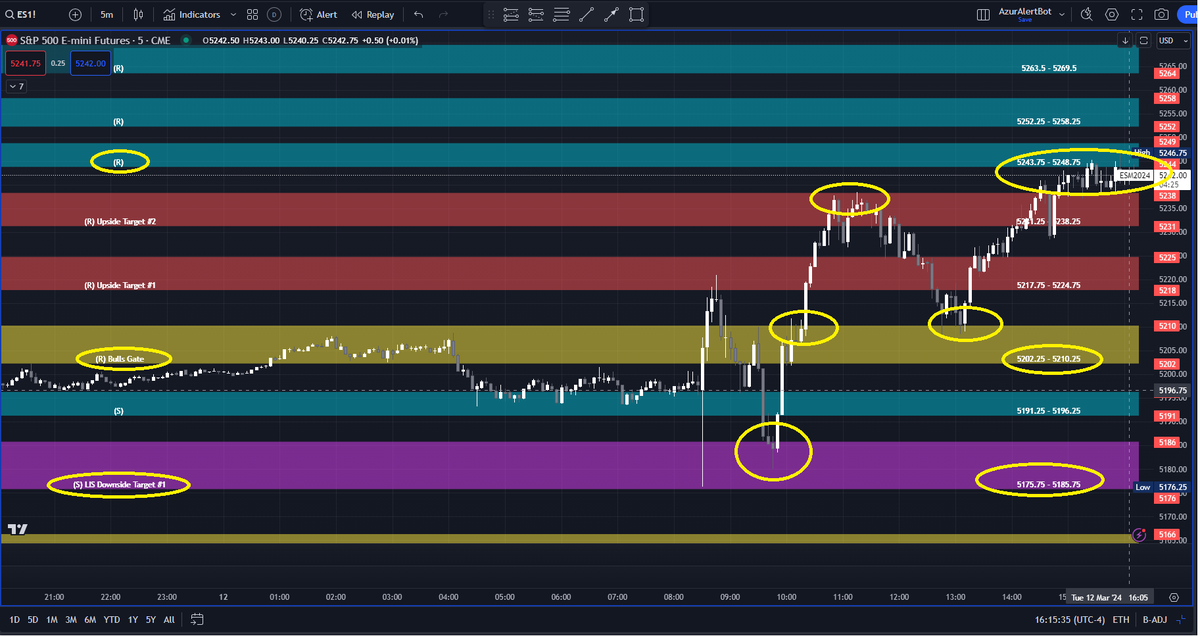Undo the last chart action

(x=419, y=15)
